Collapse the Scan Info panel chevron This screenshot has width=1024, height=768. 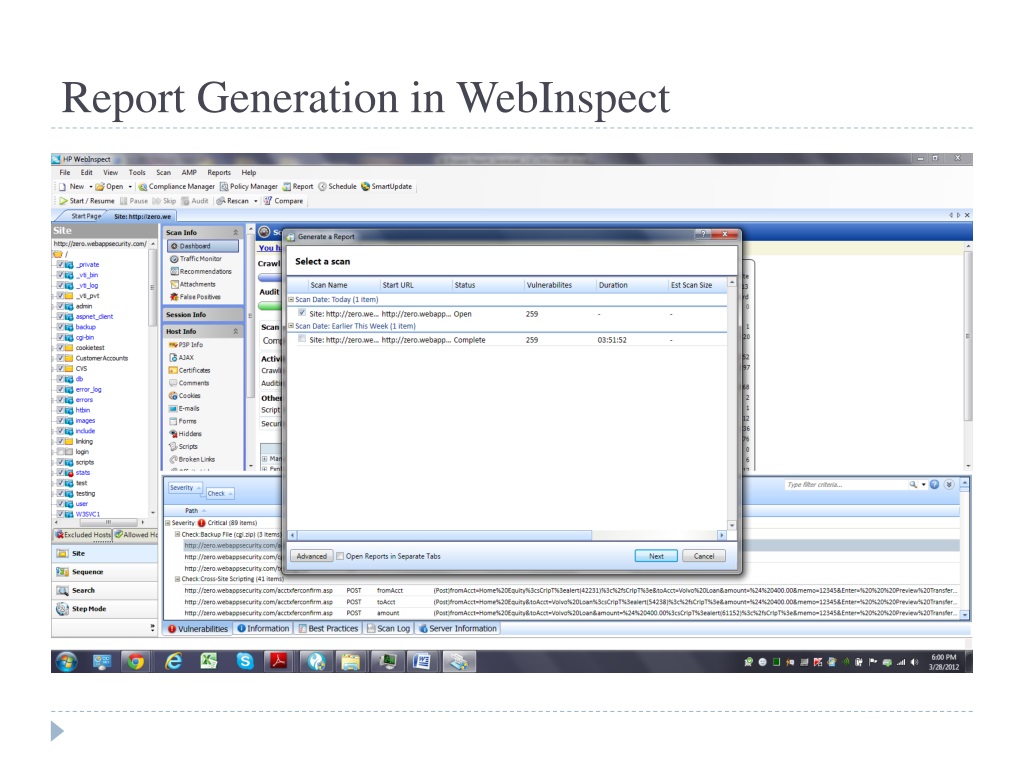(x=236, y=233)
